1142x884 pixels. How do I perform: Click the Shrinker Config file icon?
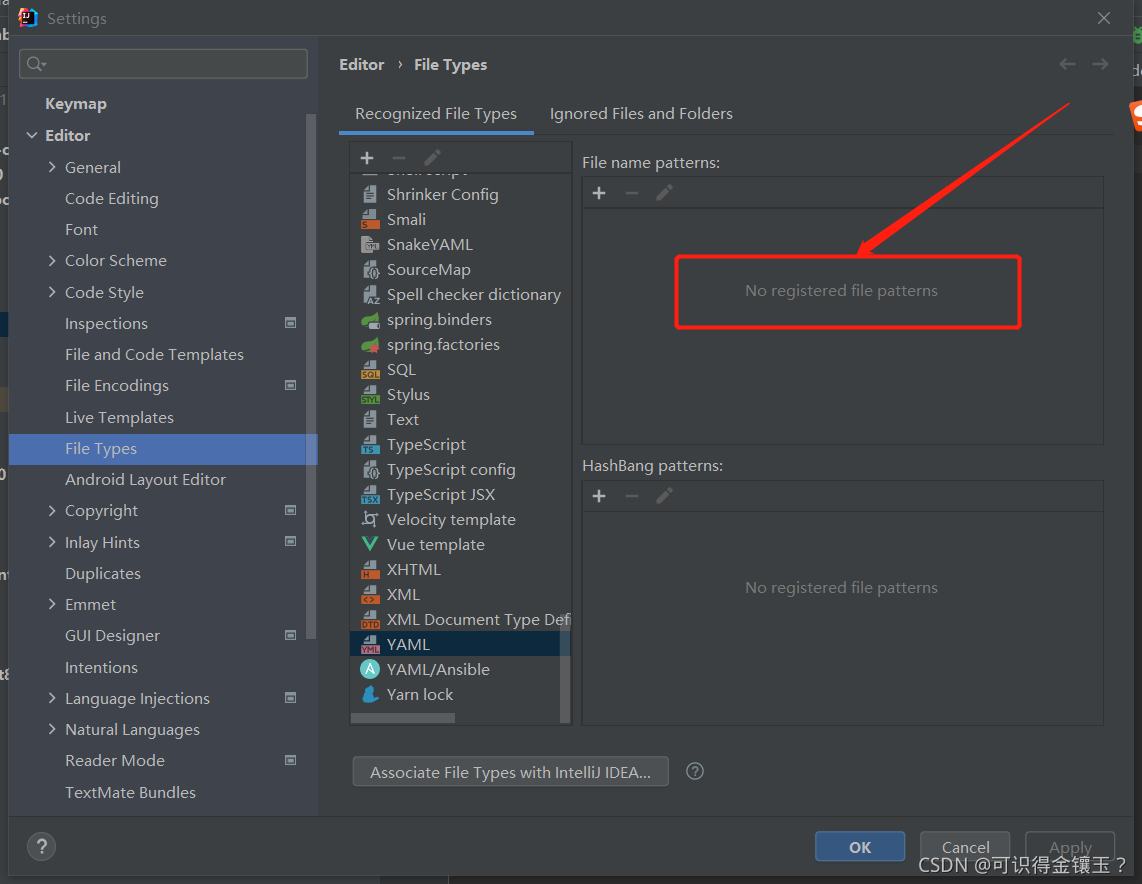(370, 194)
